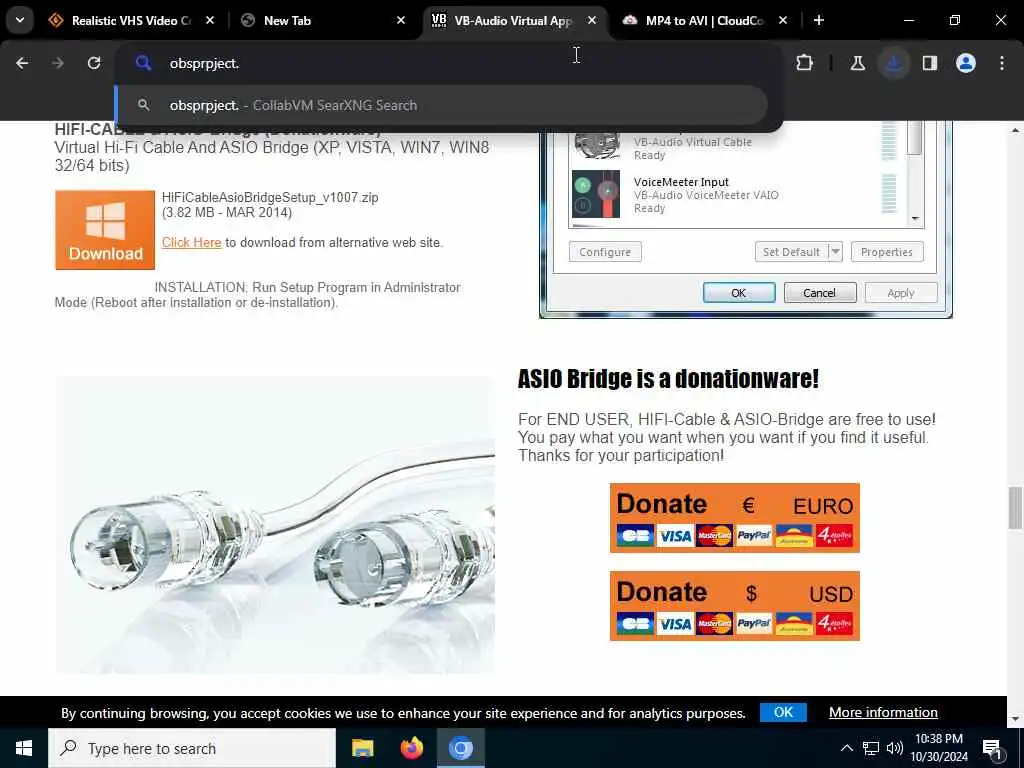
Task: Click ASIO Bridge is a donationware! heading
Action: [668, 379]
